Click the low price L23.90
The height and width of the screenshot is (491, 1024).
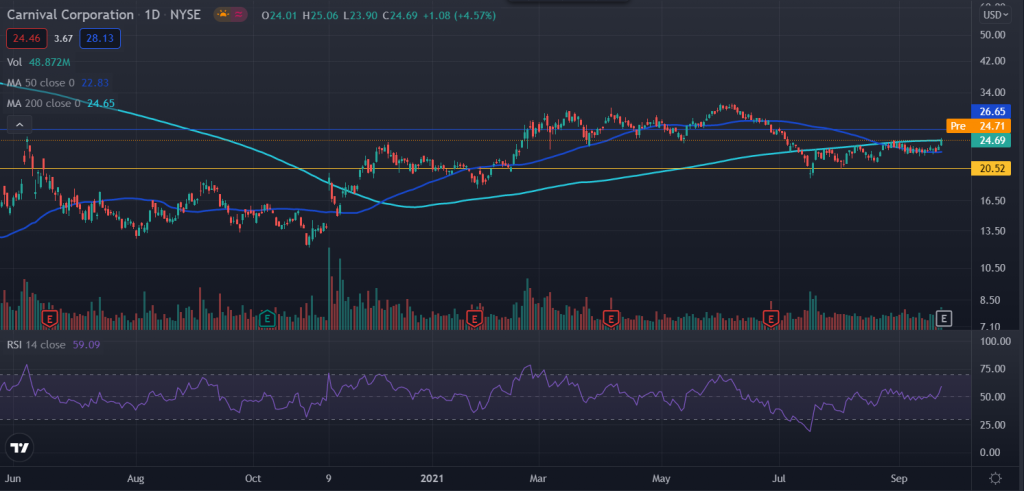(x=360, y=15)
